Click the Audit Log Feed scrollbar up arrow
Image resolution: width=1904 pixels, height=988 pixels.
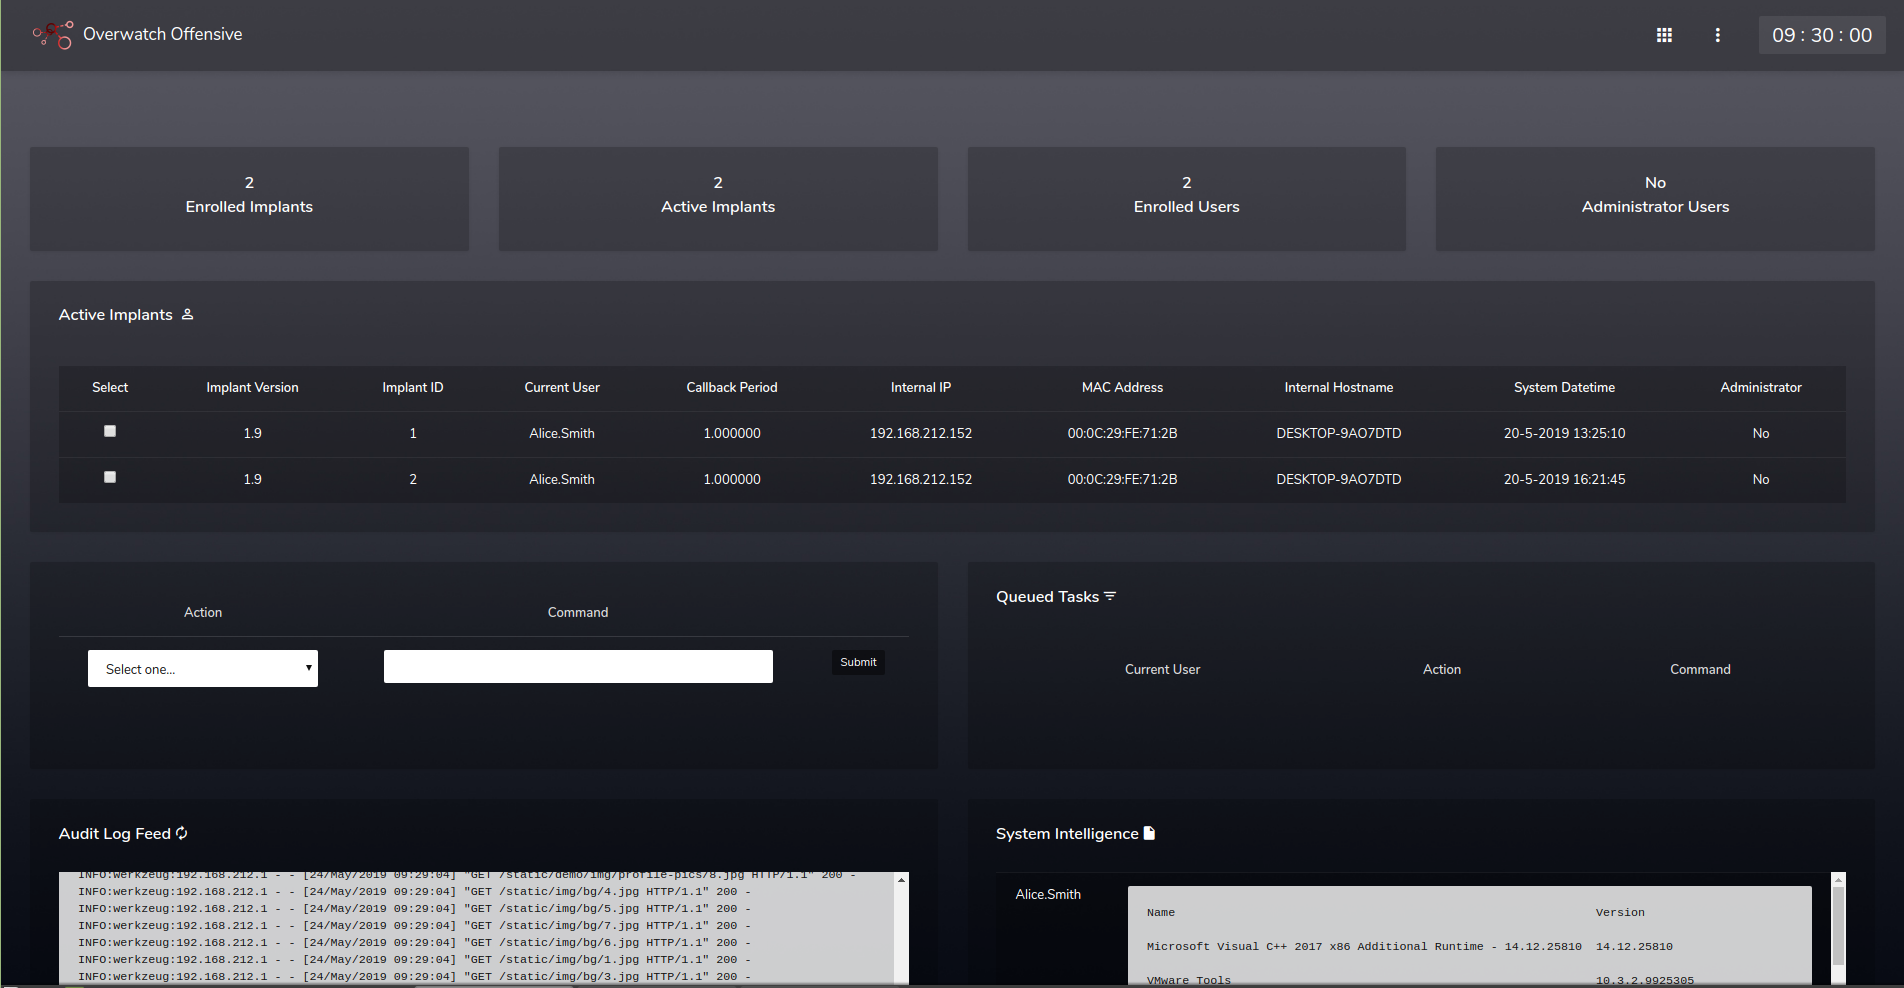901,880
